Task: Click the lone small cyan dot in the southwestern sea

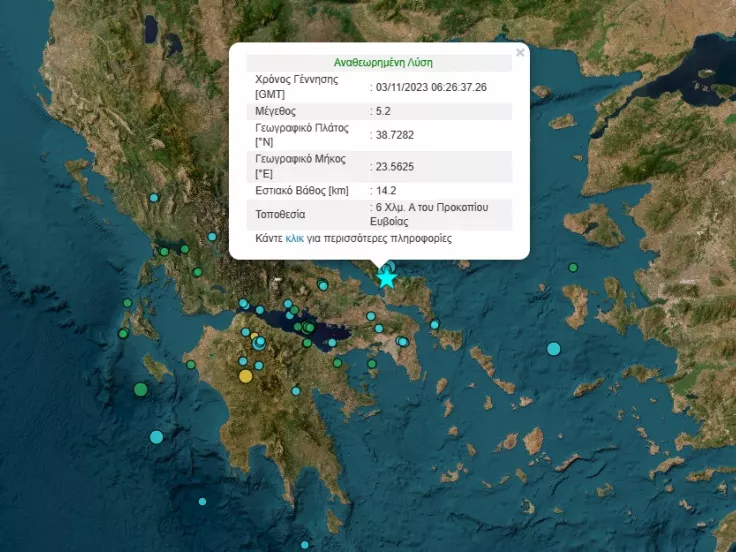Action: pyautogui.click(x=202, y=502)
